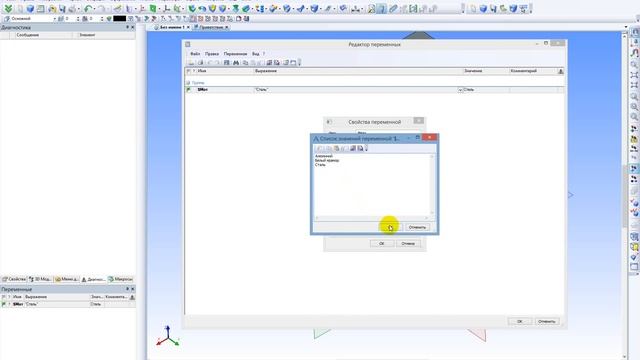The width and height of the screenshot is (640, 360).
Task: Open the Макросы panel tab
Action: click(x=120, y=279)
